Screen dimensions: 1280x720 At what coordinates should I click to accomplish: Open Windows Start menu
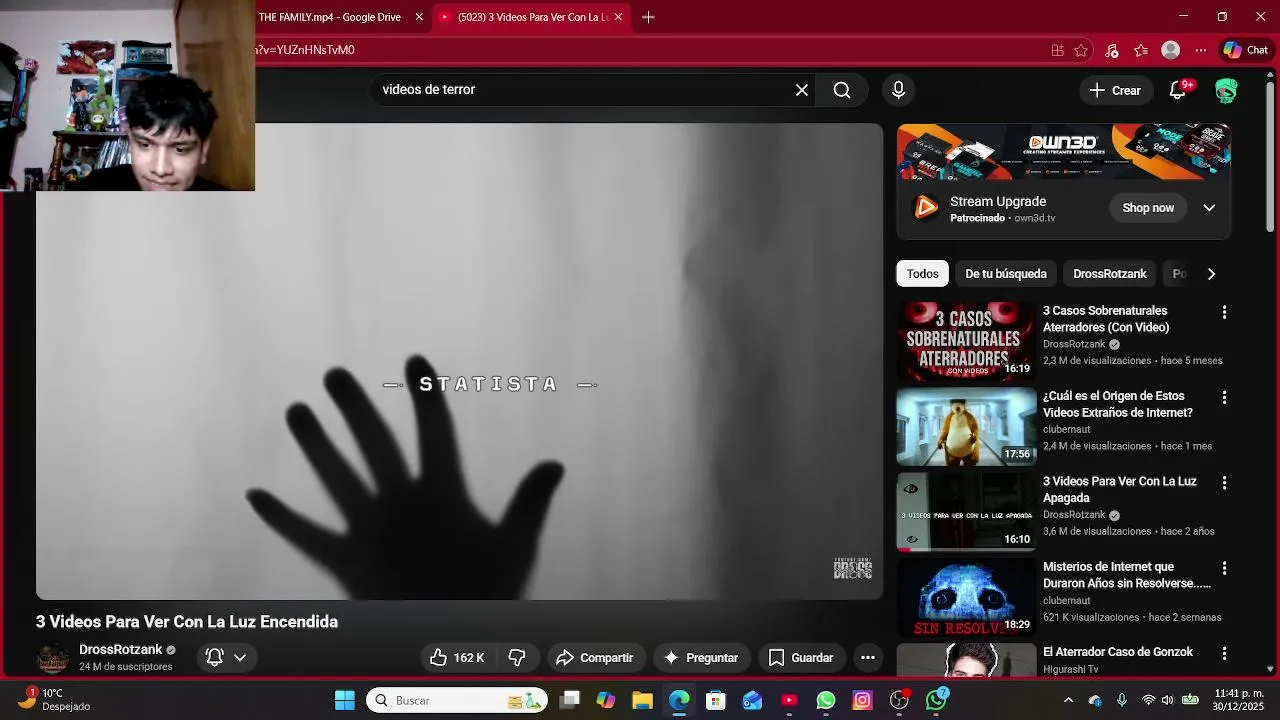[344, 700]
